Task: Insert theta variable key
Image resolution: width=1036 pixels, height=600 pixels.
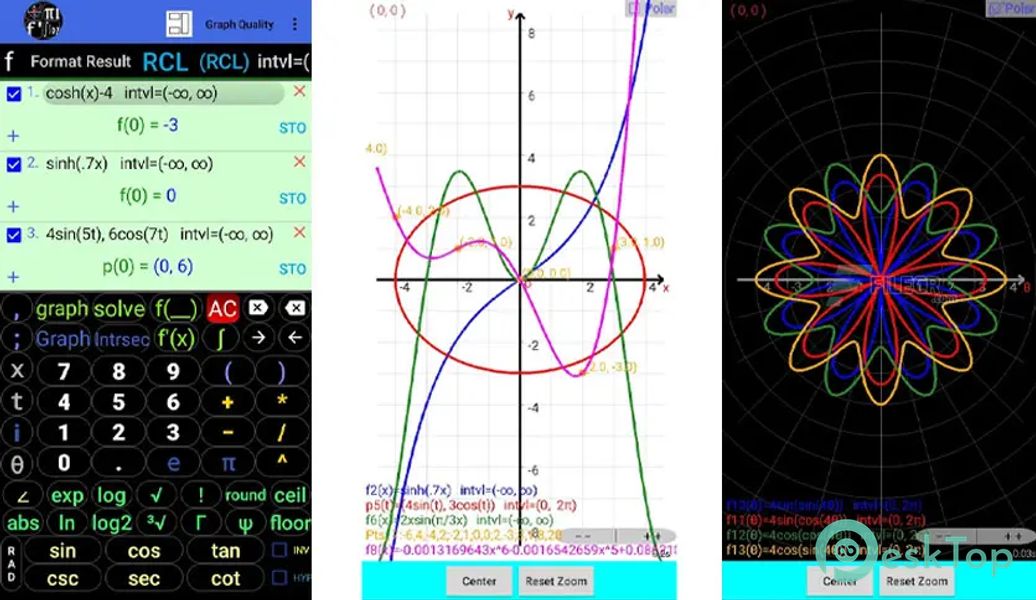Action: (17, 464)
